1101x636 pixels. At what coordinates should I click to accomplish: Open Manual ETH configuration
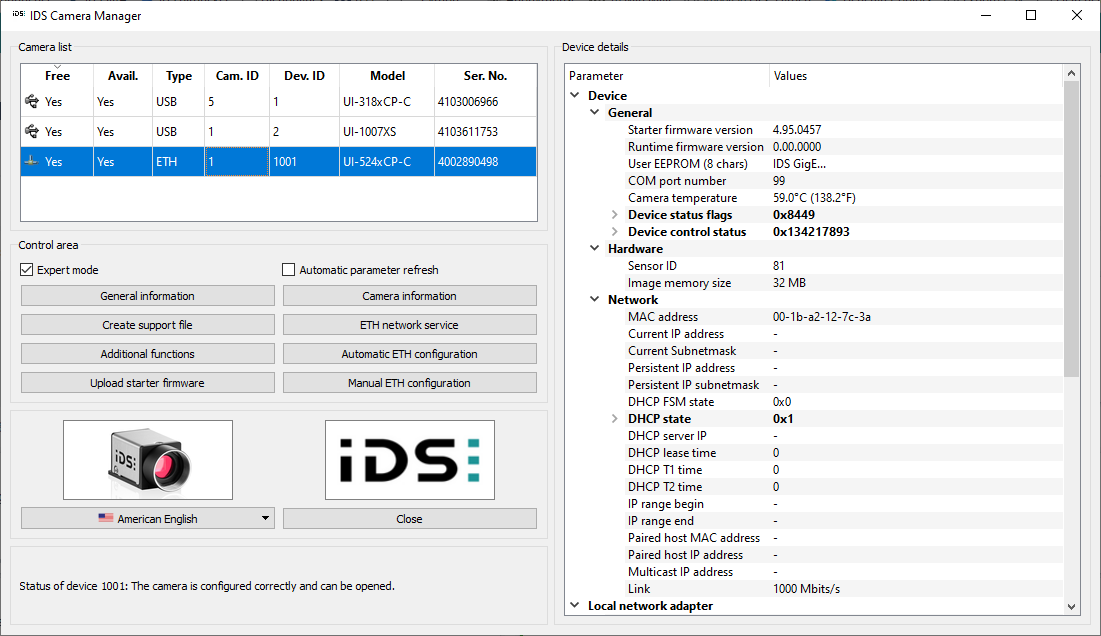(409, 383)
